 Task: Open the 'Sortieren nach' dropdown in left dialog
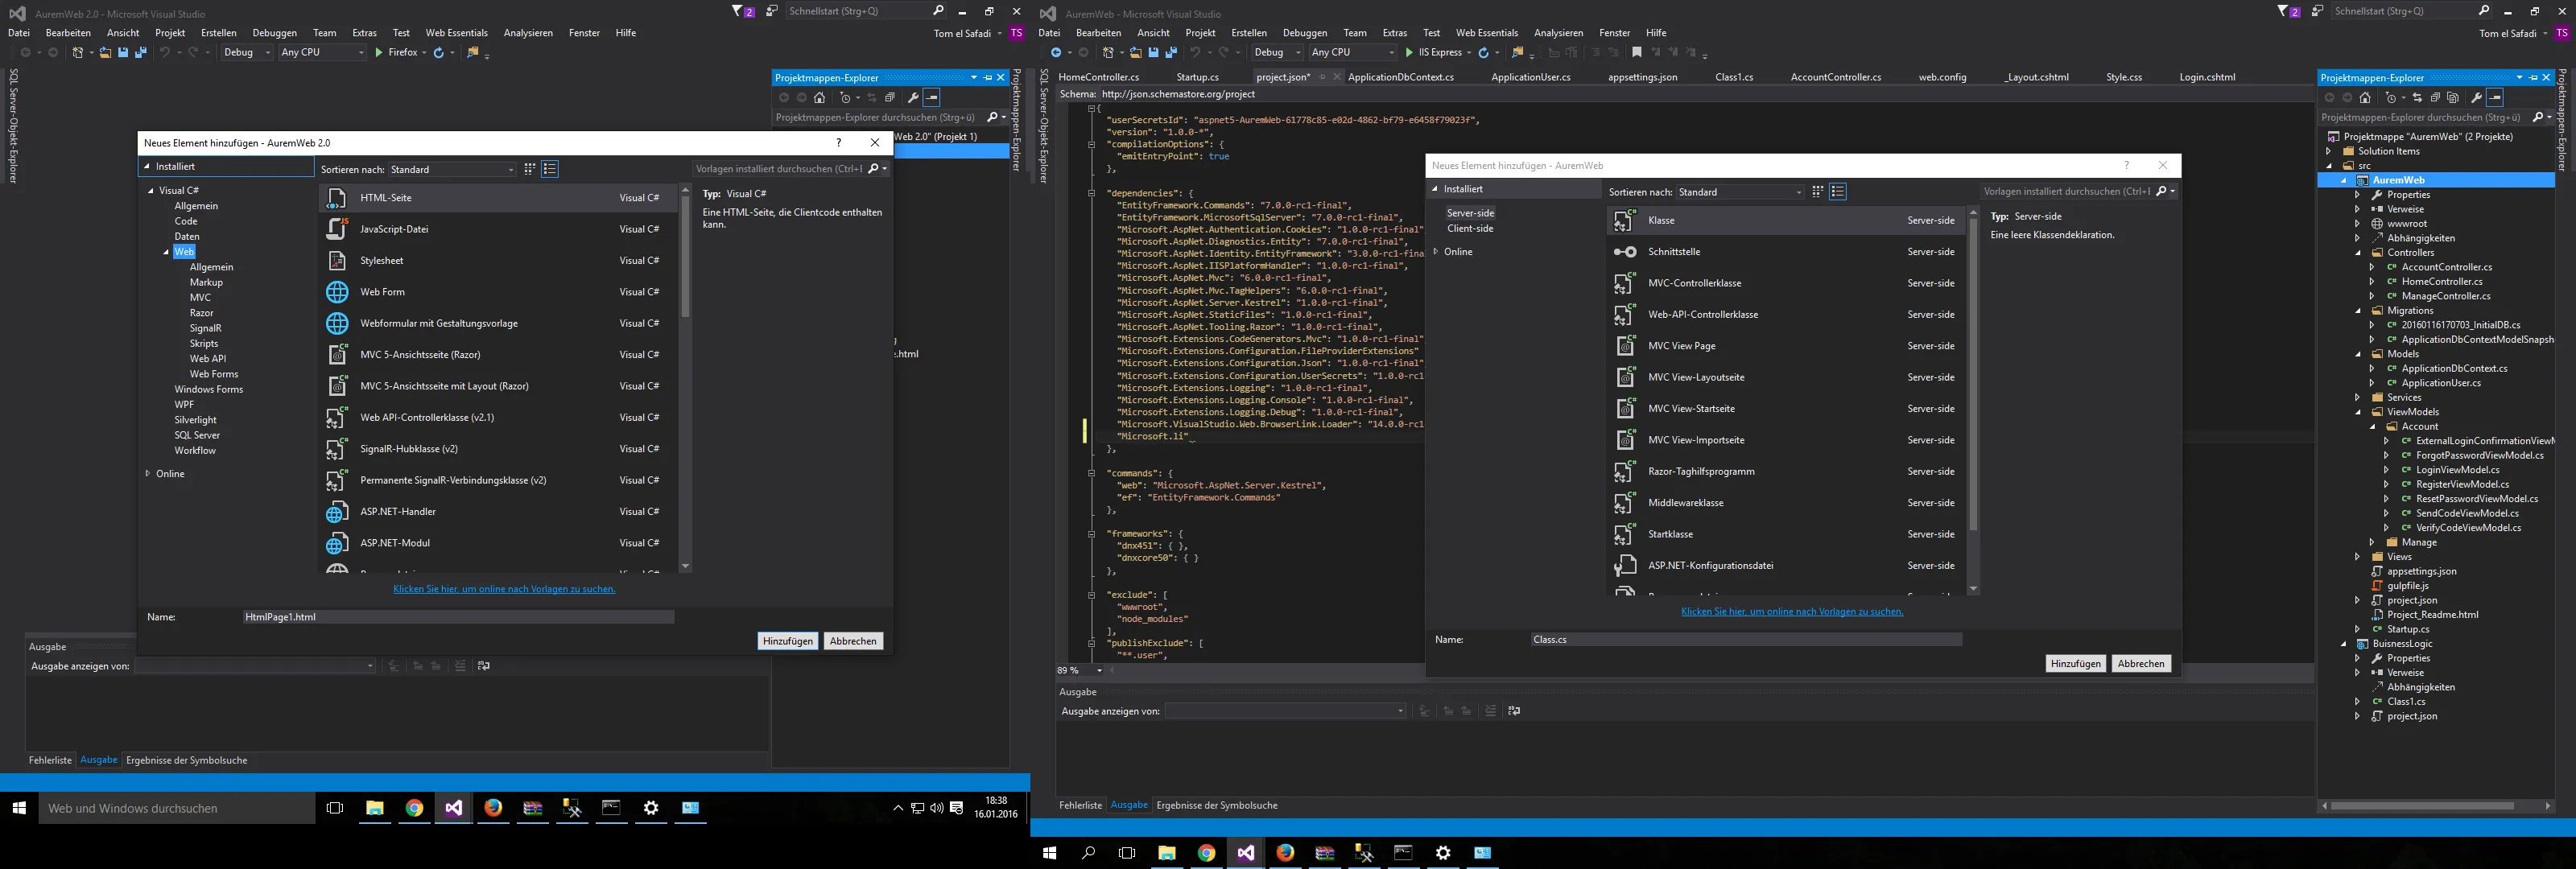[452, 170]
